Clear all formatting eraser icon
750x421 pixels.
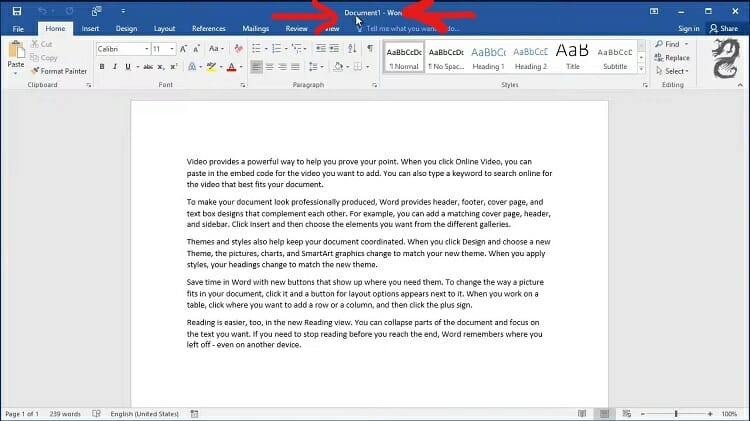point(238,49)
